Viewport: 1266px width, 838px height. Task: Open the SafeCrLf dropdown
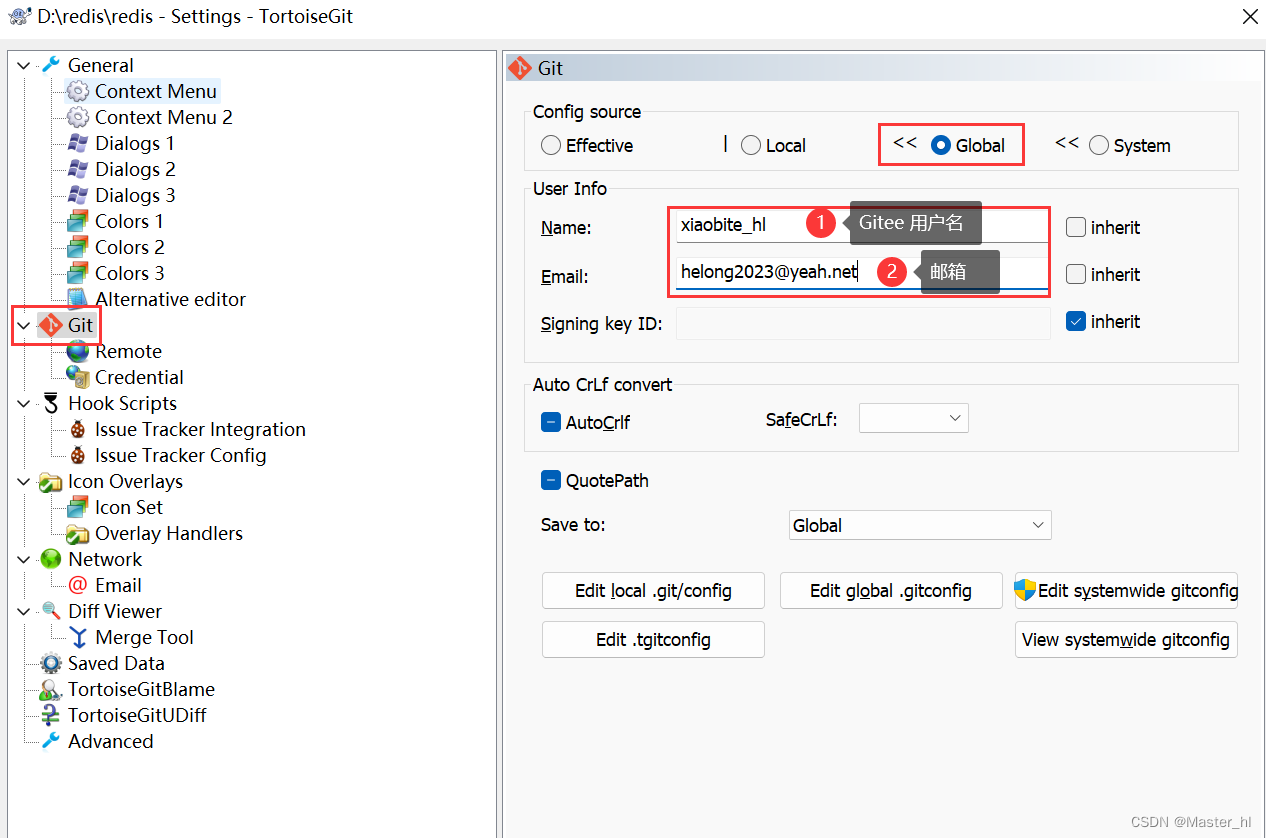914,418
